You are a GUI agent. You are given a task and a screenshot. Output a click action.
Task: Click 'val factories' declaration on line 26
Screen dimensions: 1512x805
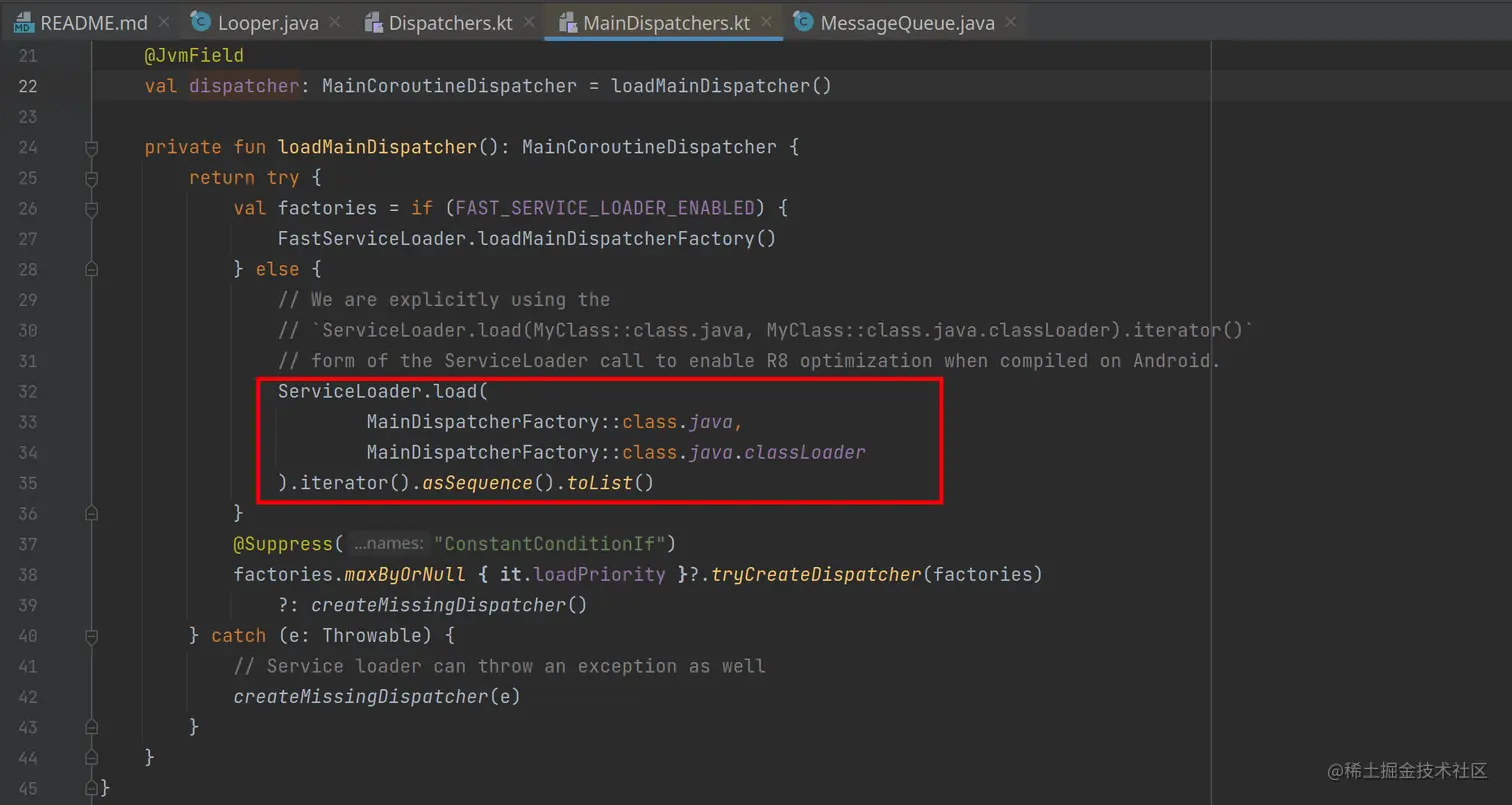pyautogui.click(x=305, y=208)
